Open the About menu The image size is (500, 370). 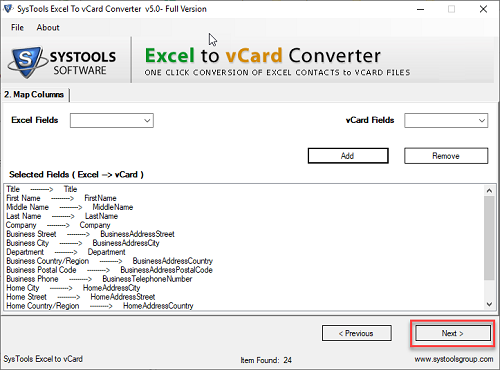point(48,28)
